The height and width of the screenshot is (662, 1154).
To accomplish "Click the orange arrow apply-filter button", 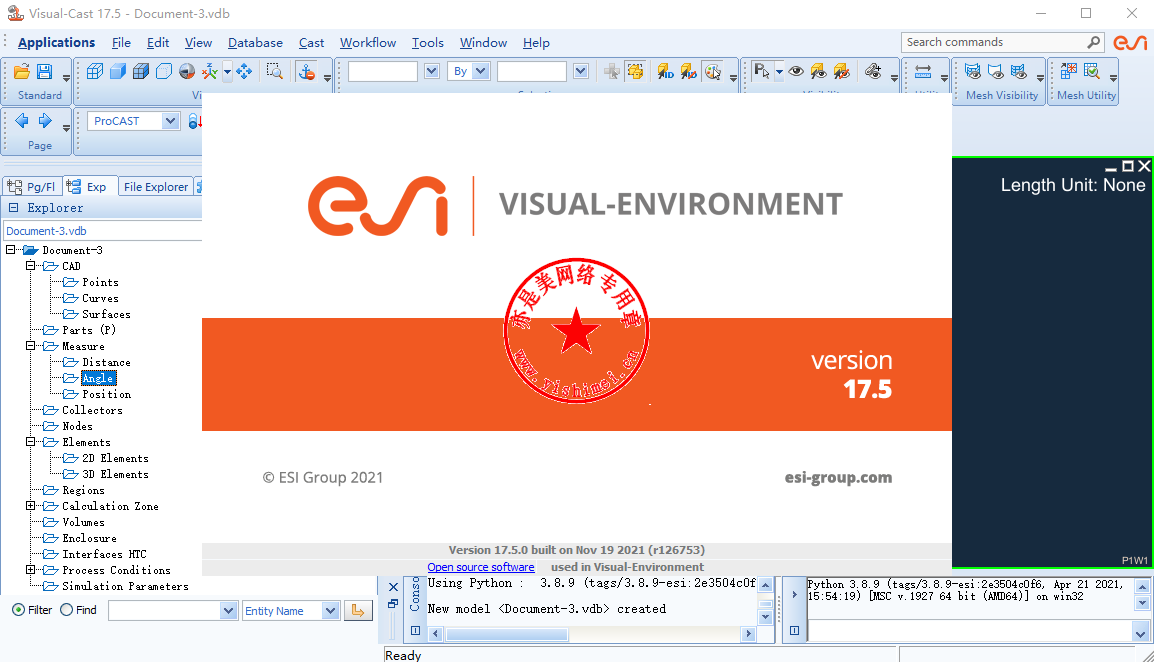I will click(x=358, y=610).
